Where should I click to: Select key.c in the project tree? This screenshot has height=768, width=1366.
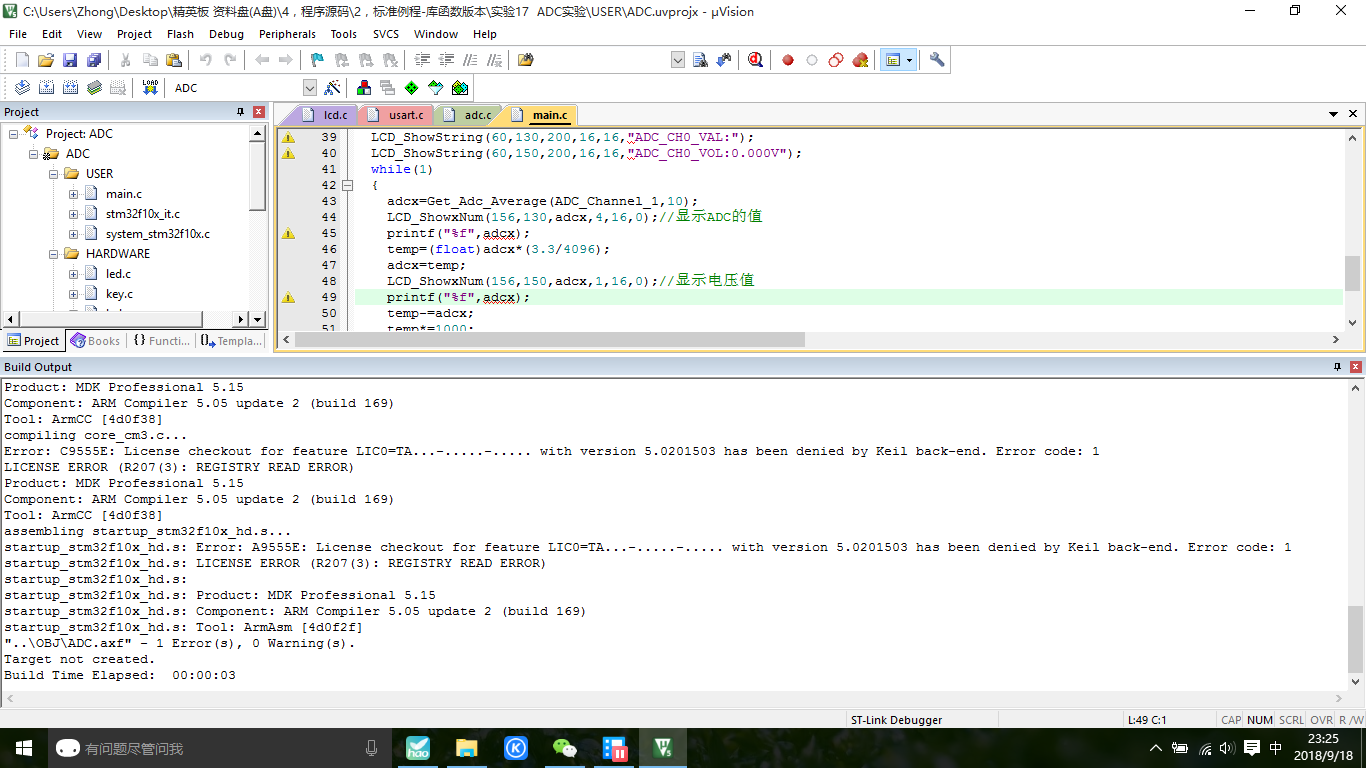click(119, 294)
